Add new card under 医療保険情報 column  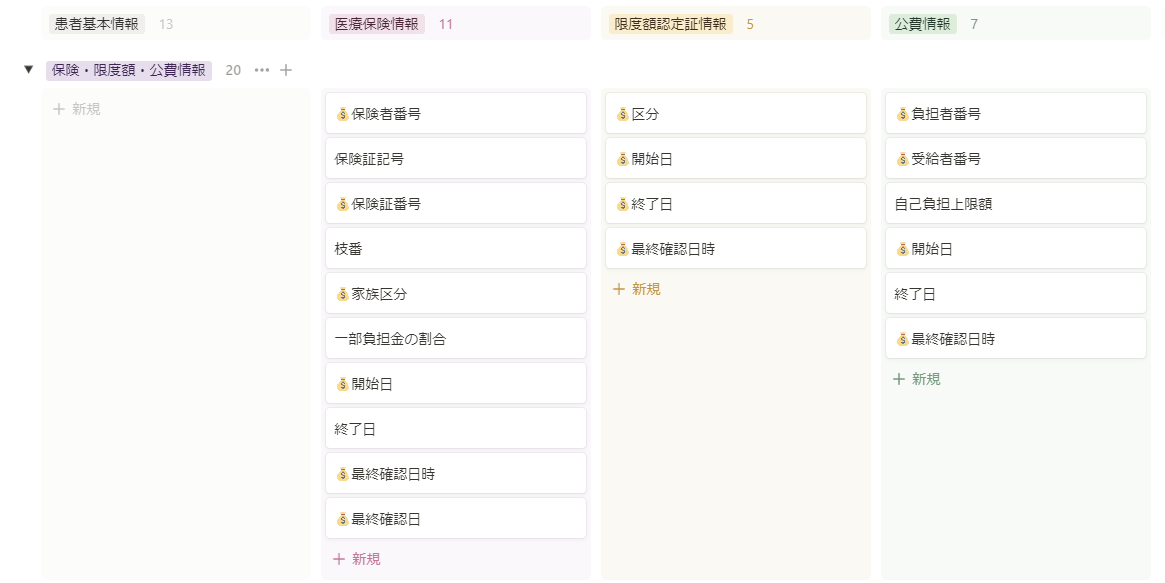pos(357,559)
